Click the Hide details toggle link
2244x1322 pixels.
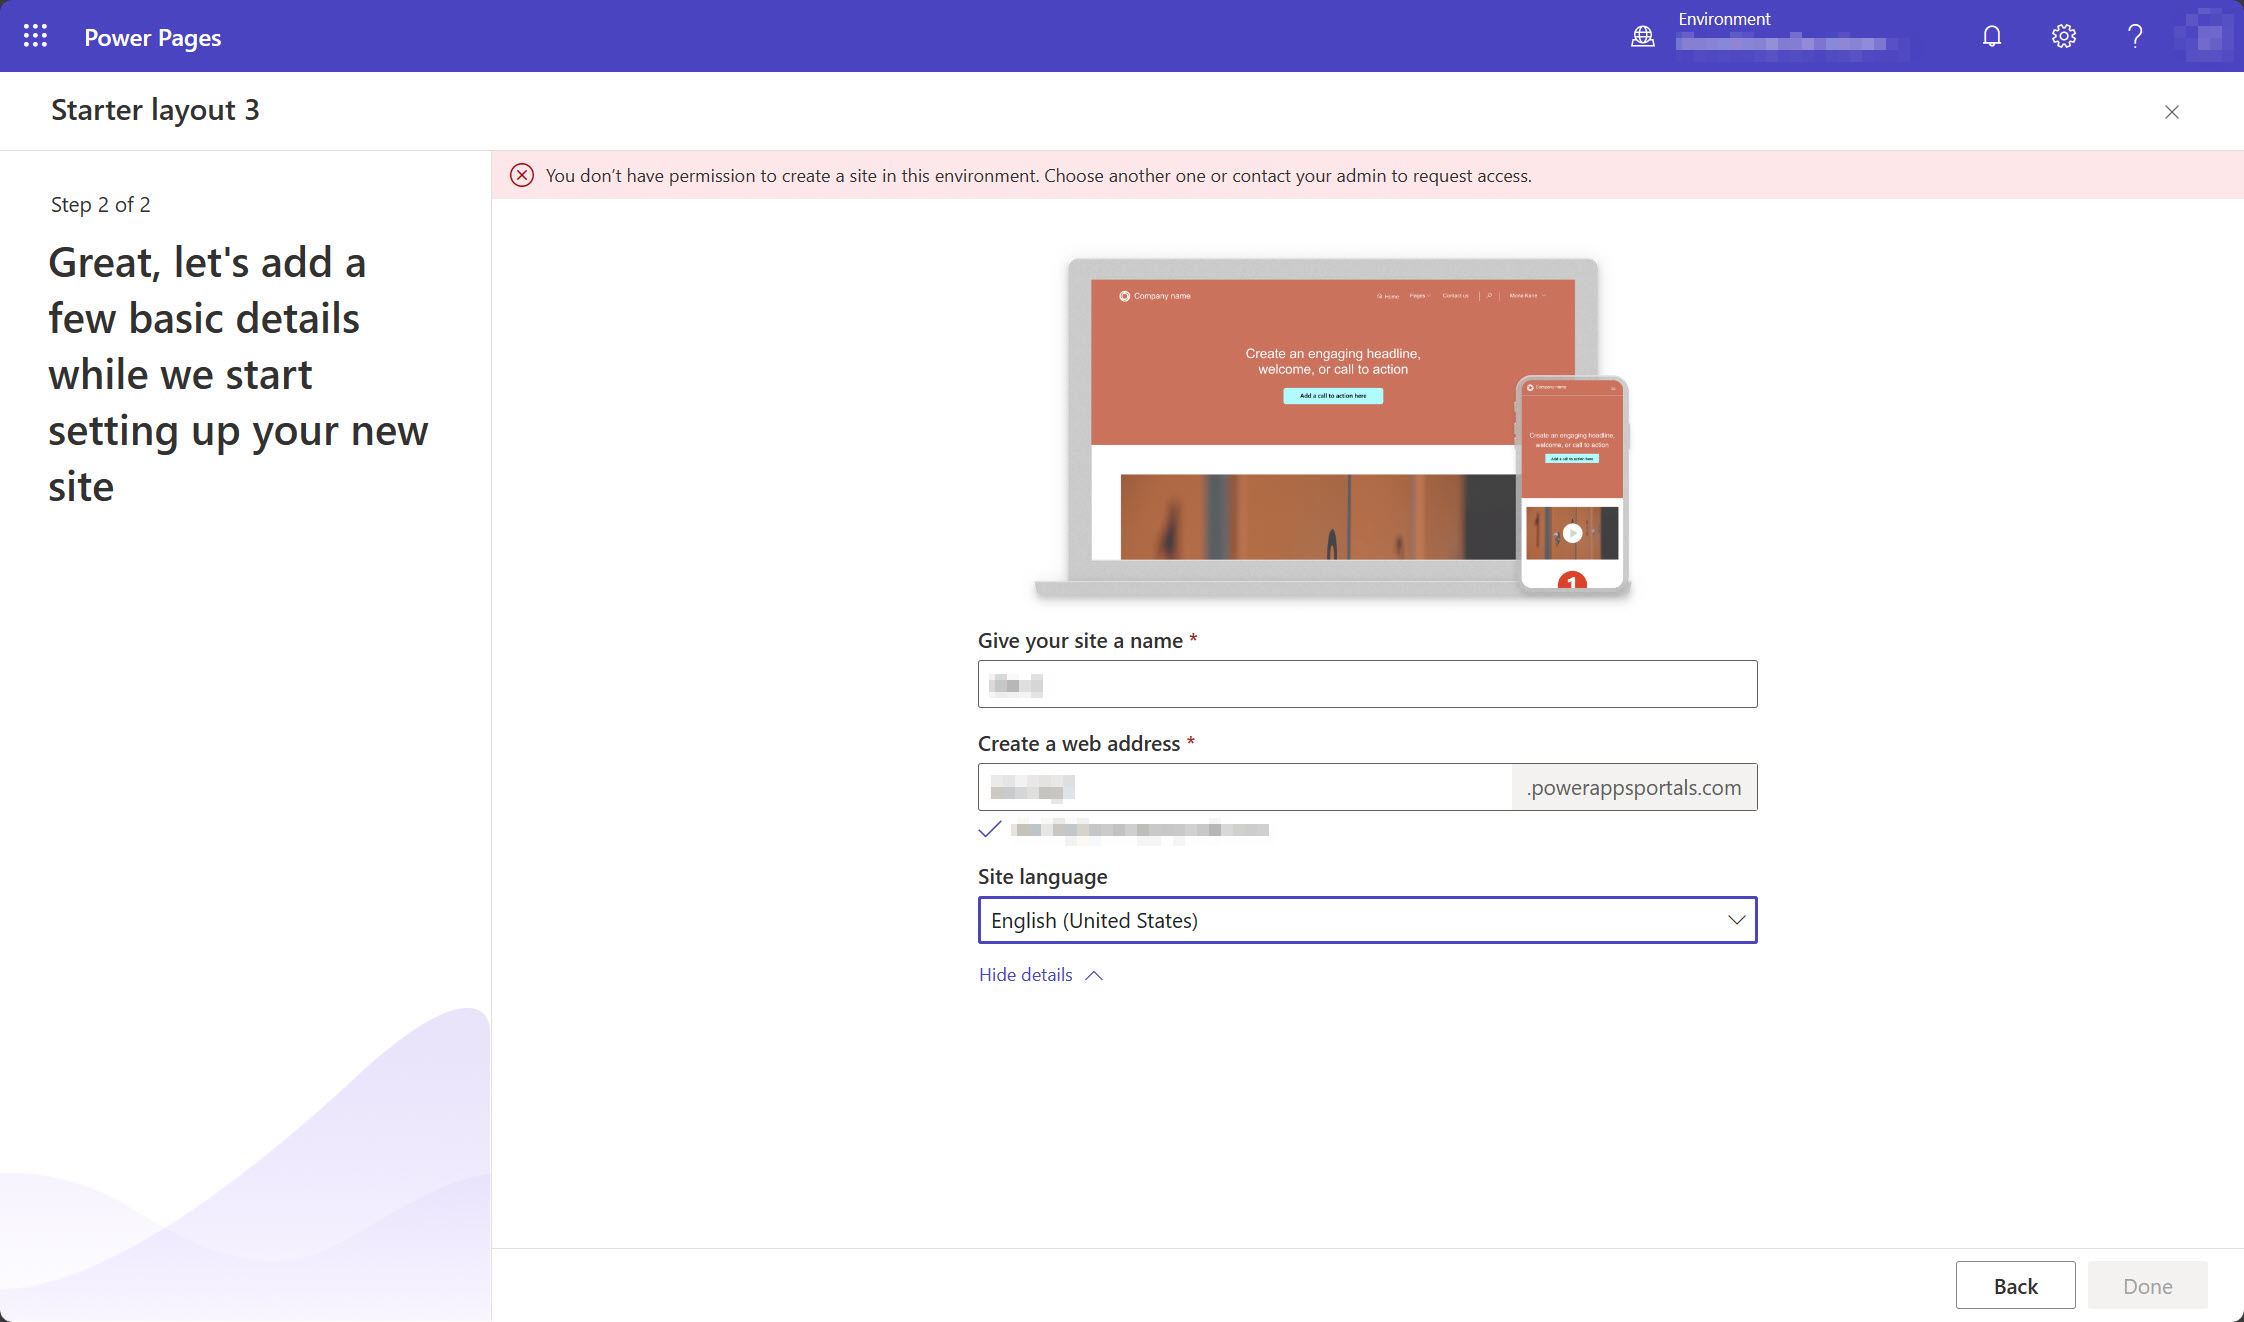point(1040,973)
